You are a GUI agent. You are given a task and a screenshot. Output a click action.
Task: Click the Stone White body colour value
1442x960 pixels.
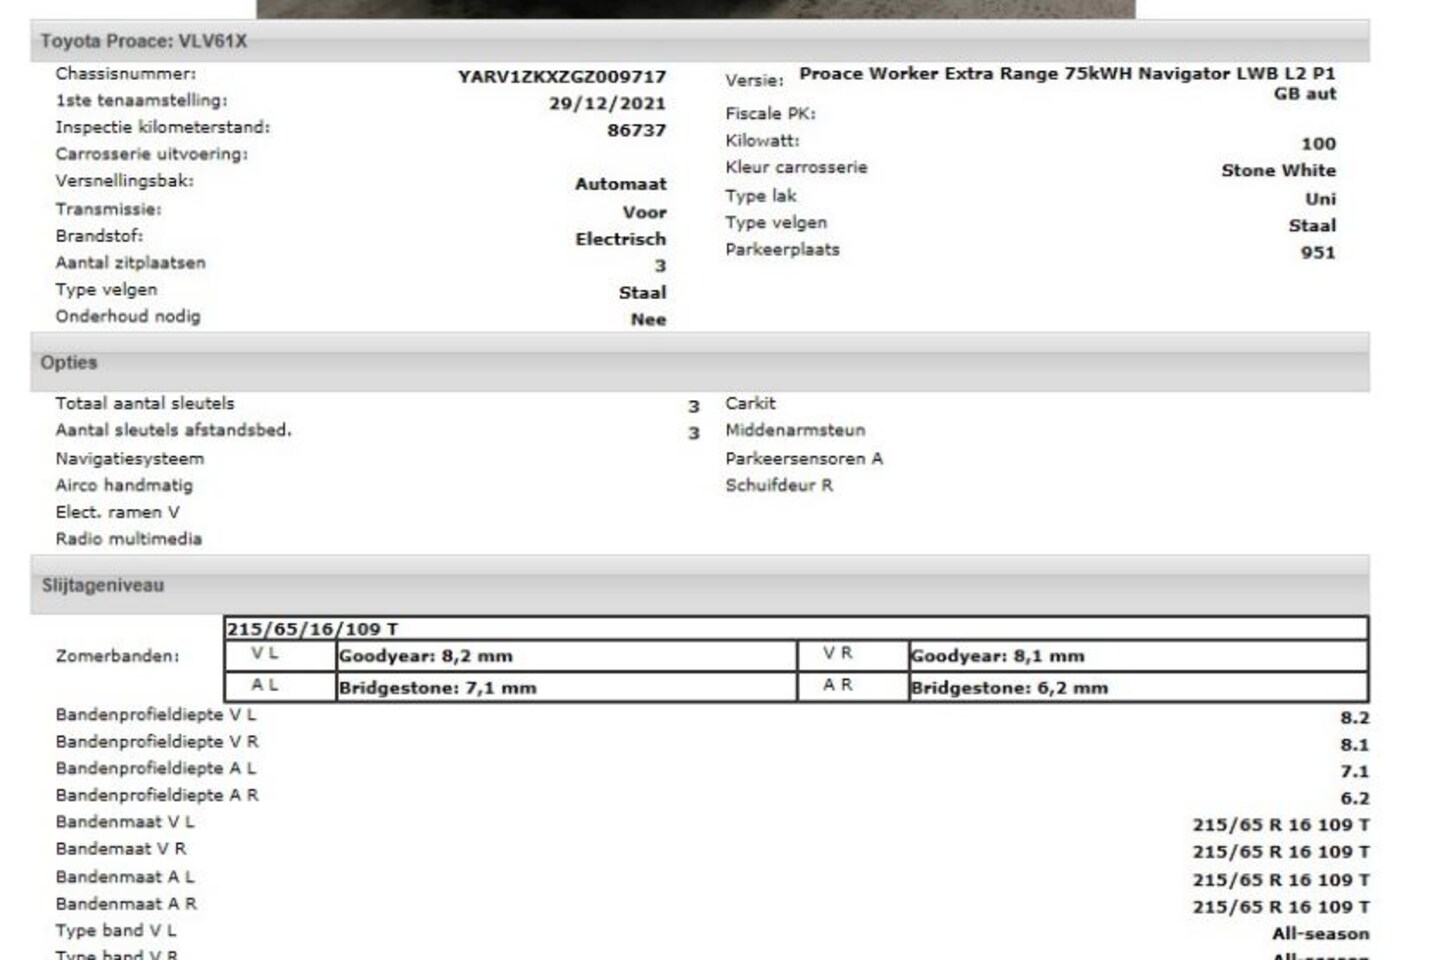[x=1277, y=171]
